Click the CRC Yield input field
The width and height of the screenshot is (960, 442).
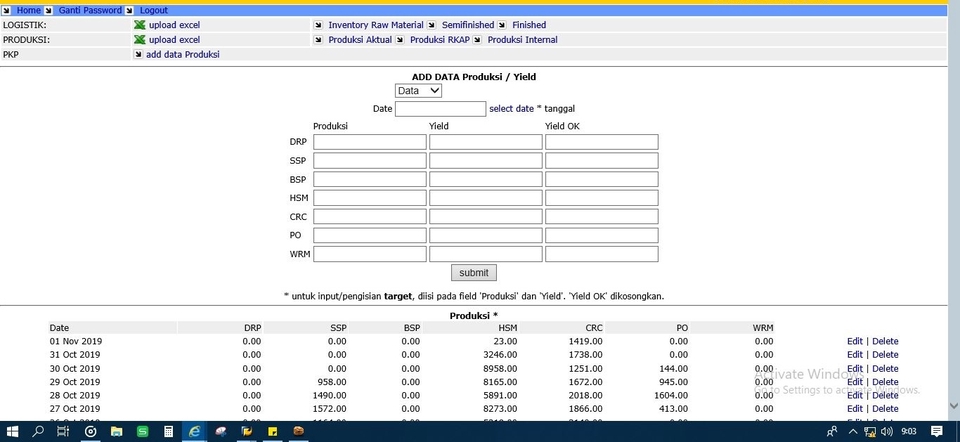click(x=486, y=217)
